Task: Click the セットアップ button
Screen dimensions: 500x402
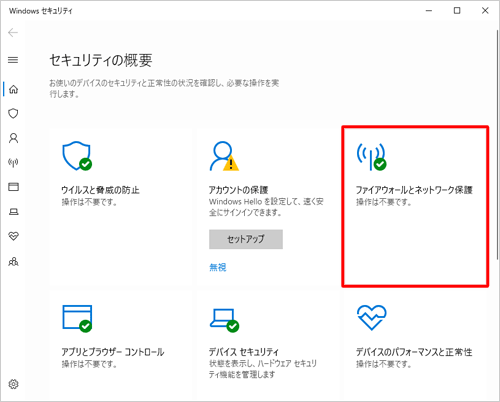Action: coord(246,239)
